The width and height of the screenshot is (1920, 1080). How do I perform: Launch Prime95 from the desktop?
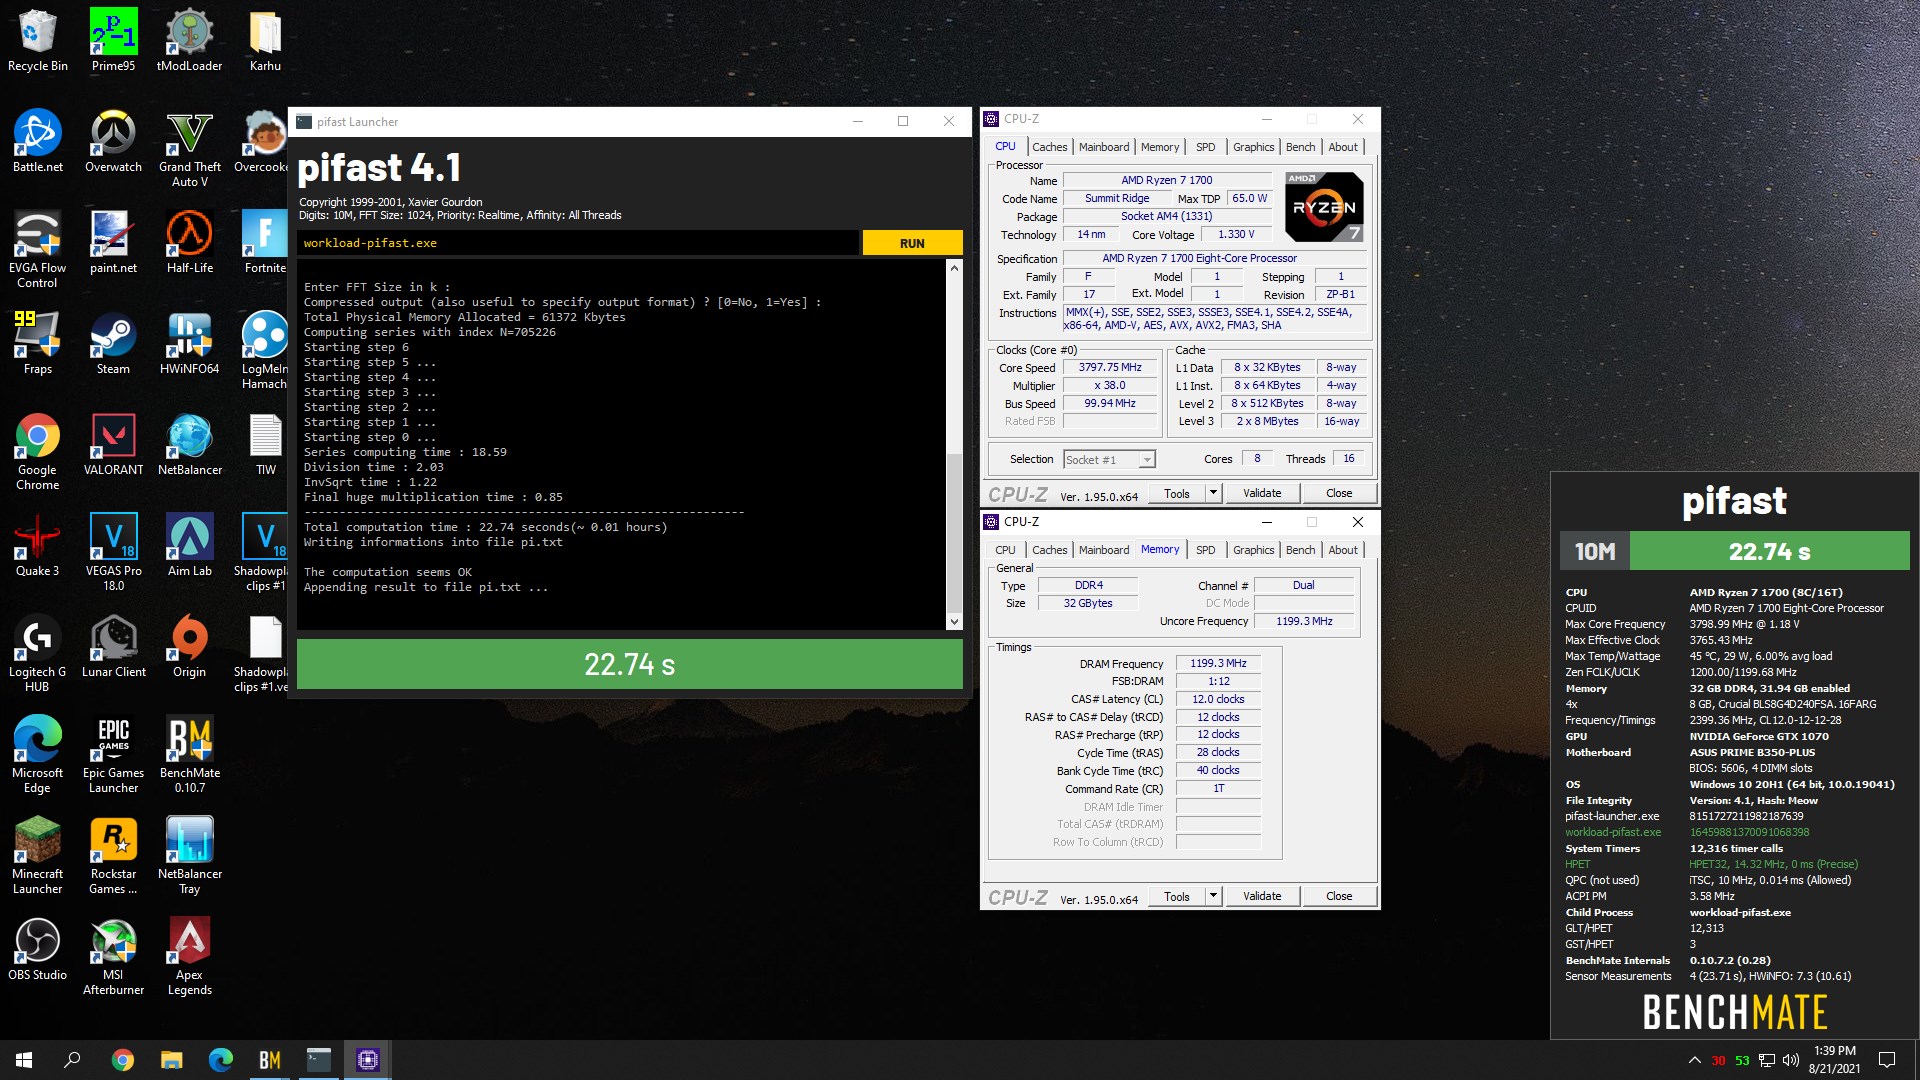tap(113, 40)
